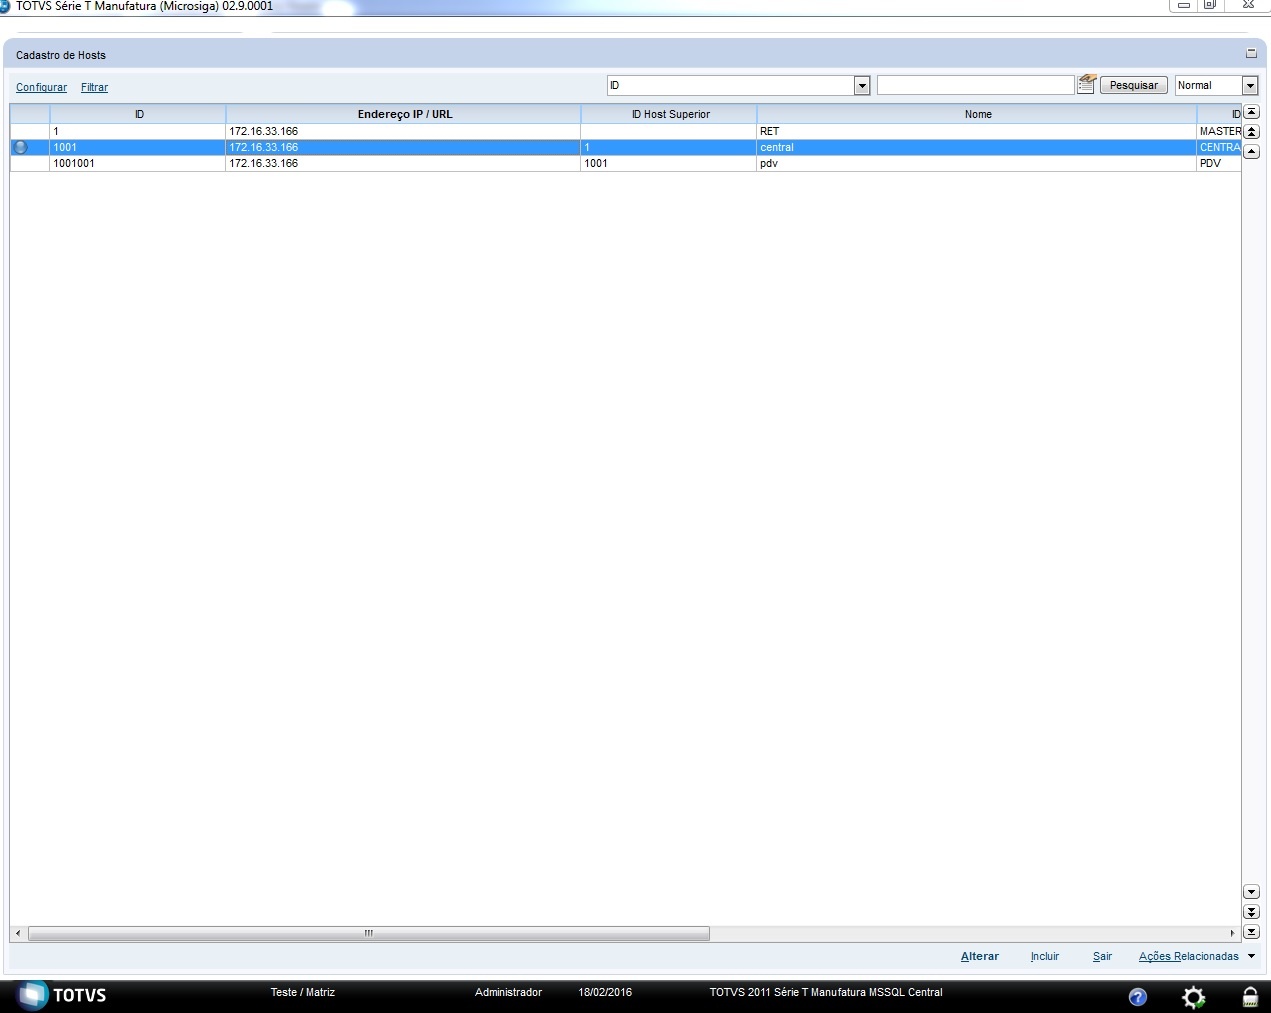Image resolution: width=1271 pixels, height=1013 pixels.
Task: Click Incluir to add a host
Action: click(1045, 957)
